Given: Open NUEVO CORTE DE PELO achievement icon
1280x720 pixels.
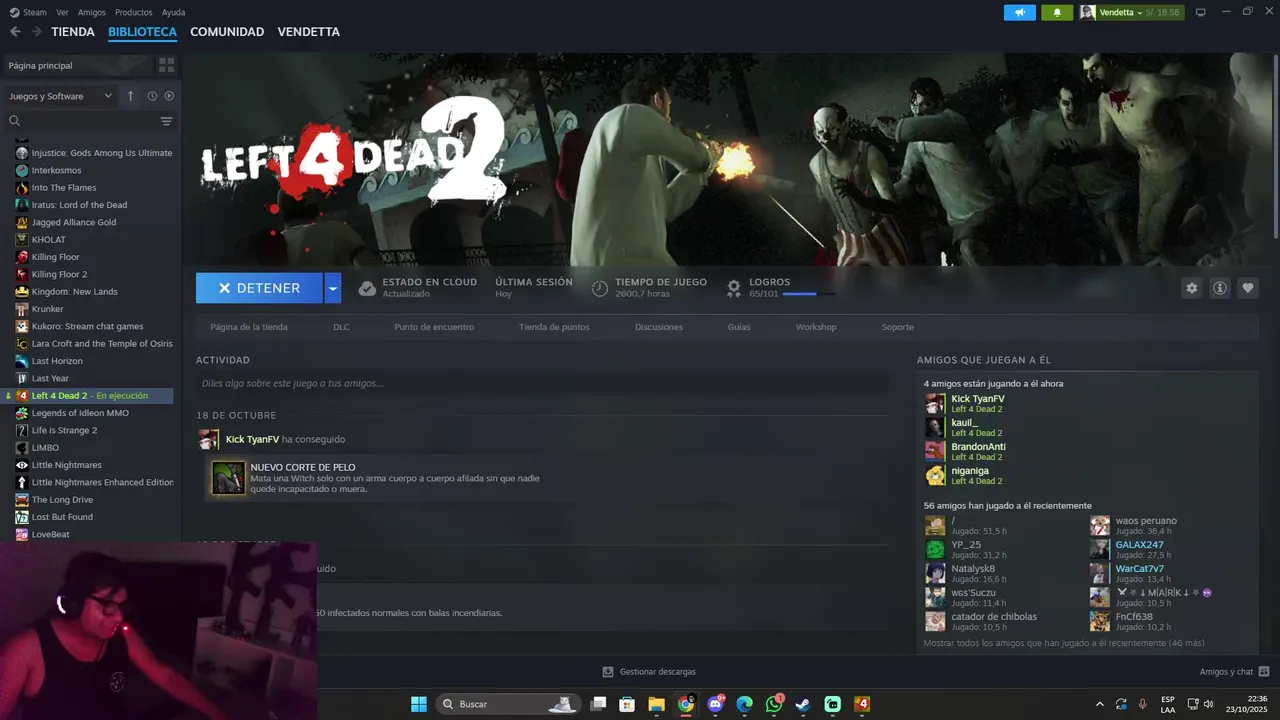Looking at the screenshot, I should tap(228, 479).
